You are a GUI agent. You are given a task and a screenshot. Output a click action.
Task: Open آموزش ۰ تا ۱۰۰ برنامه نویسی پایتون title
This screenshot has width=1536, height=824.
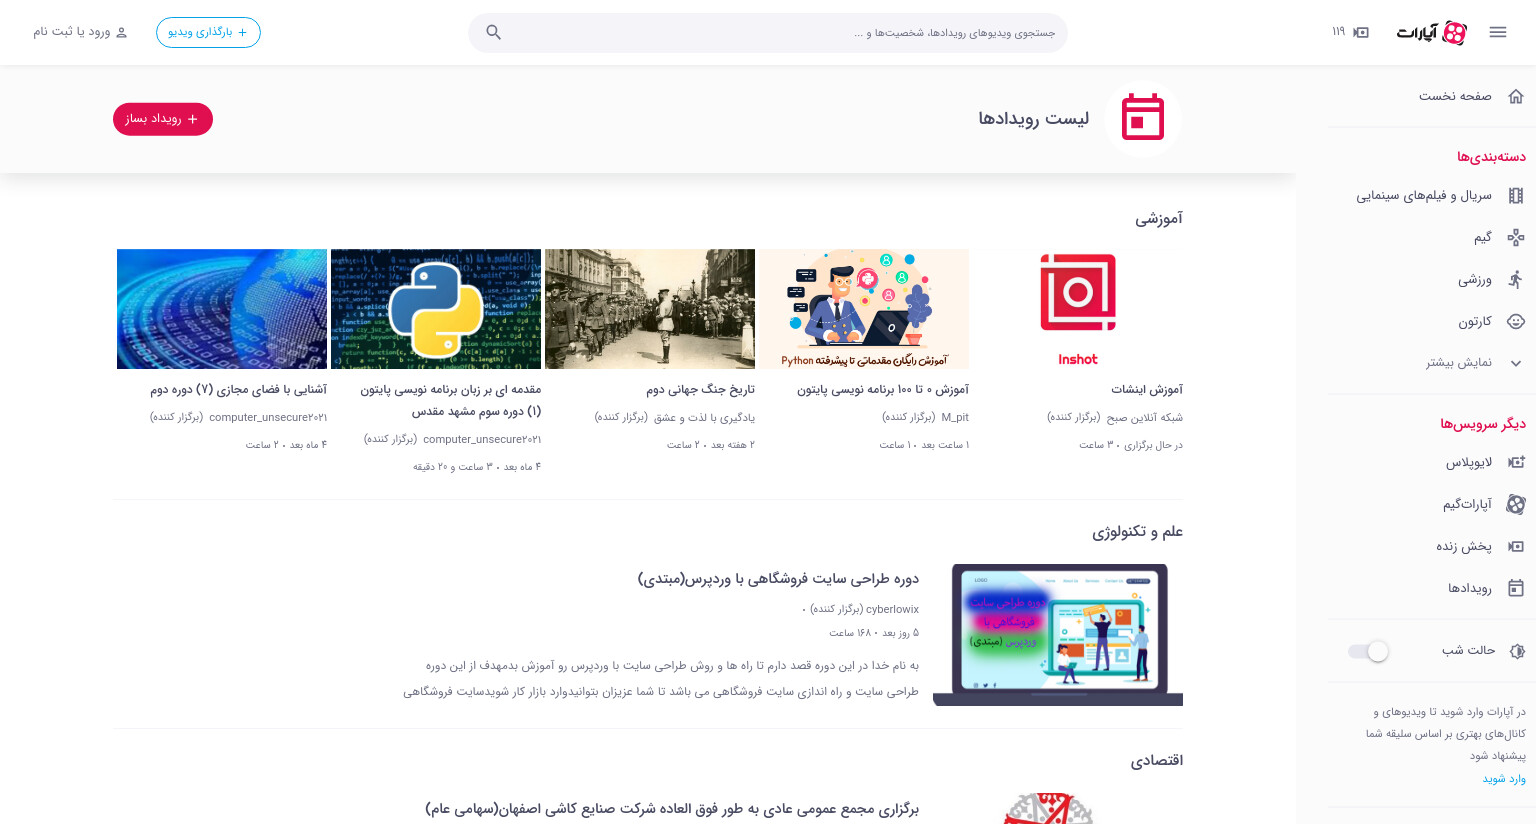(x=883, y=389)
